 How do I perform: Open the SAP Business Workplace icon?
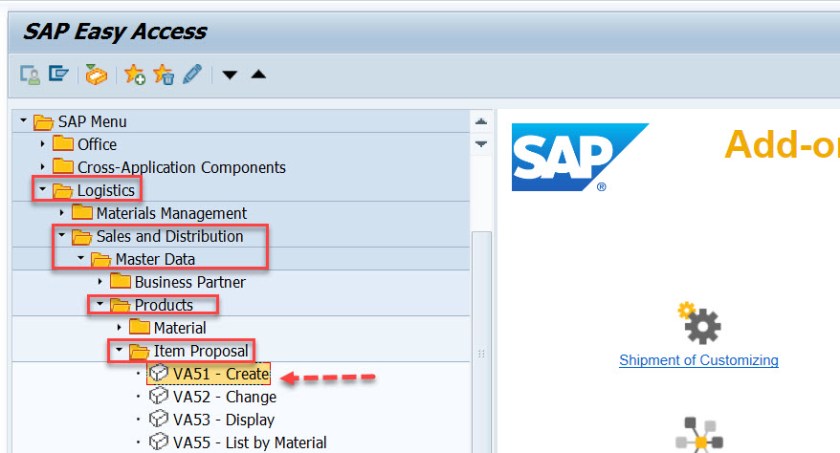coord(96,74)
